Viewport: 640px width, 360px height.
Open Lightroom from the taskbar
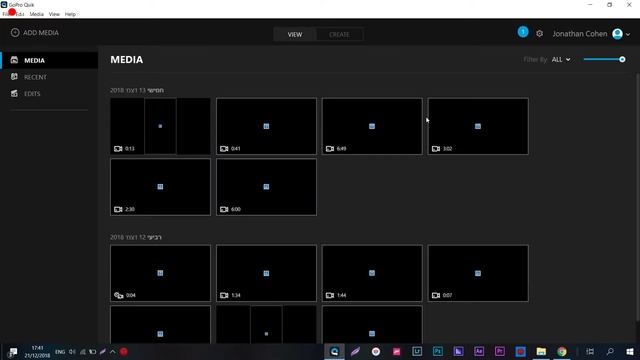tap(417, 351)
